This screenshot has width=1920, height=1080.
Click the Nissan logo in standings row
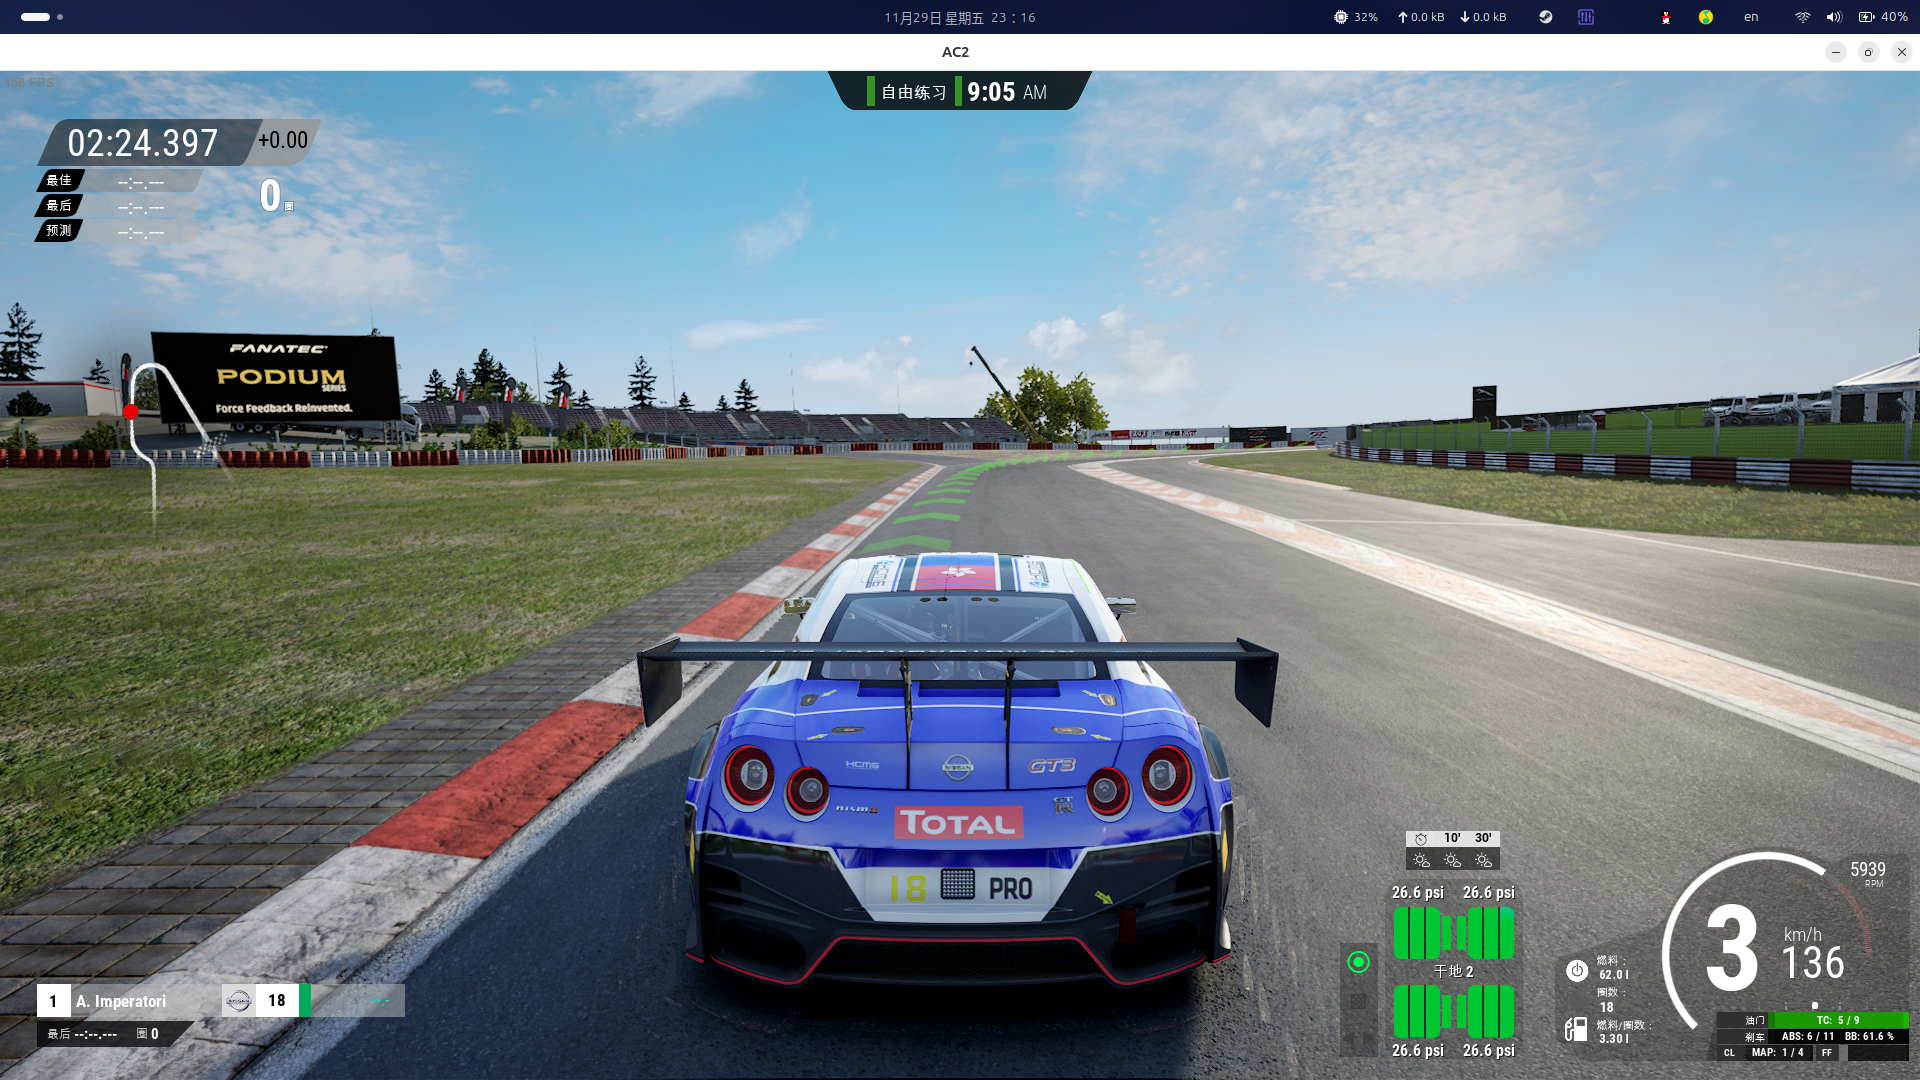(239, 1000)
